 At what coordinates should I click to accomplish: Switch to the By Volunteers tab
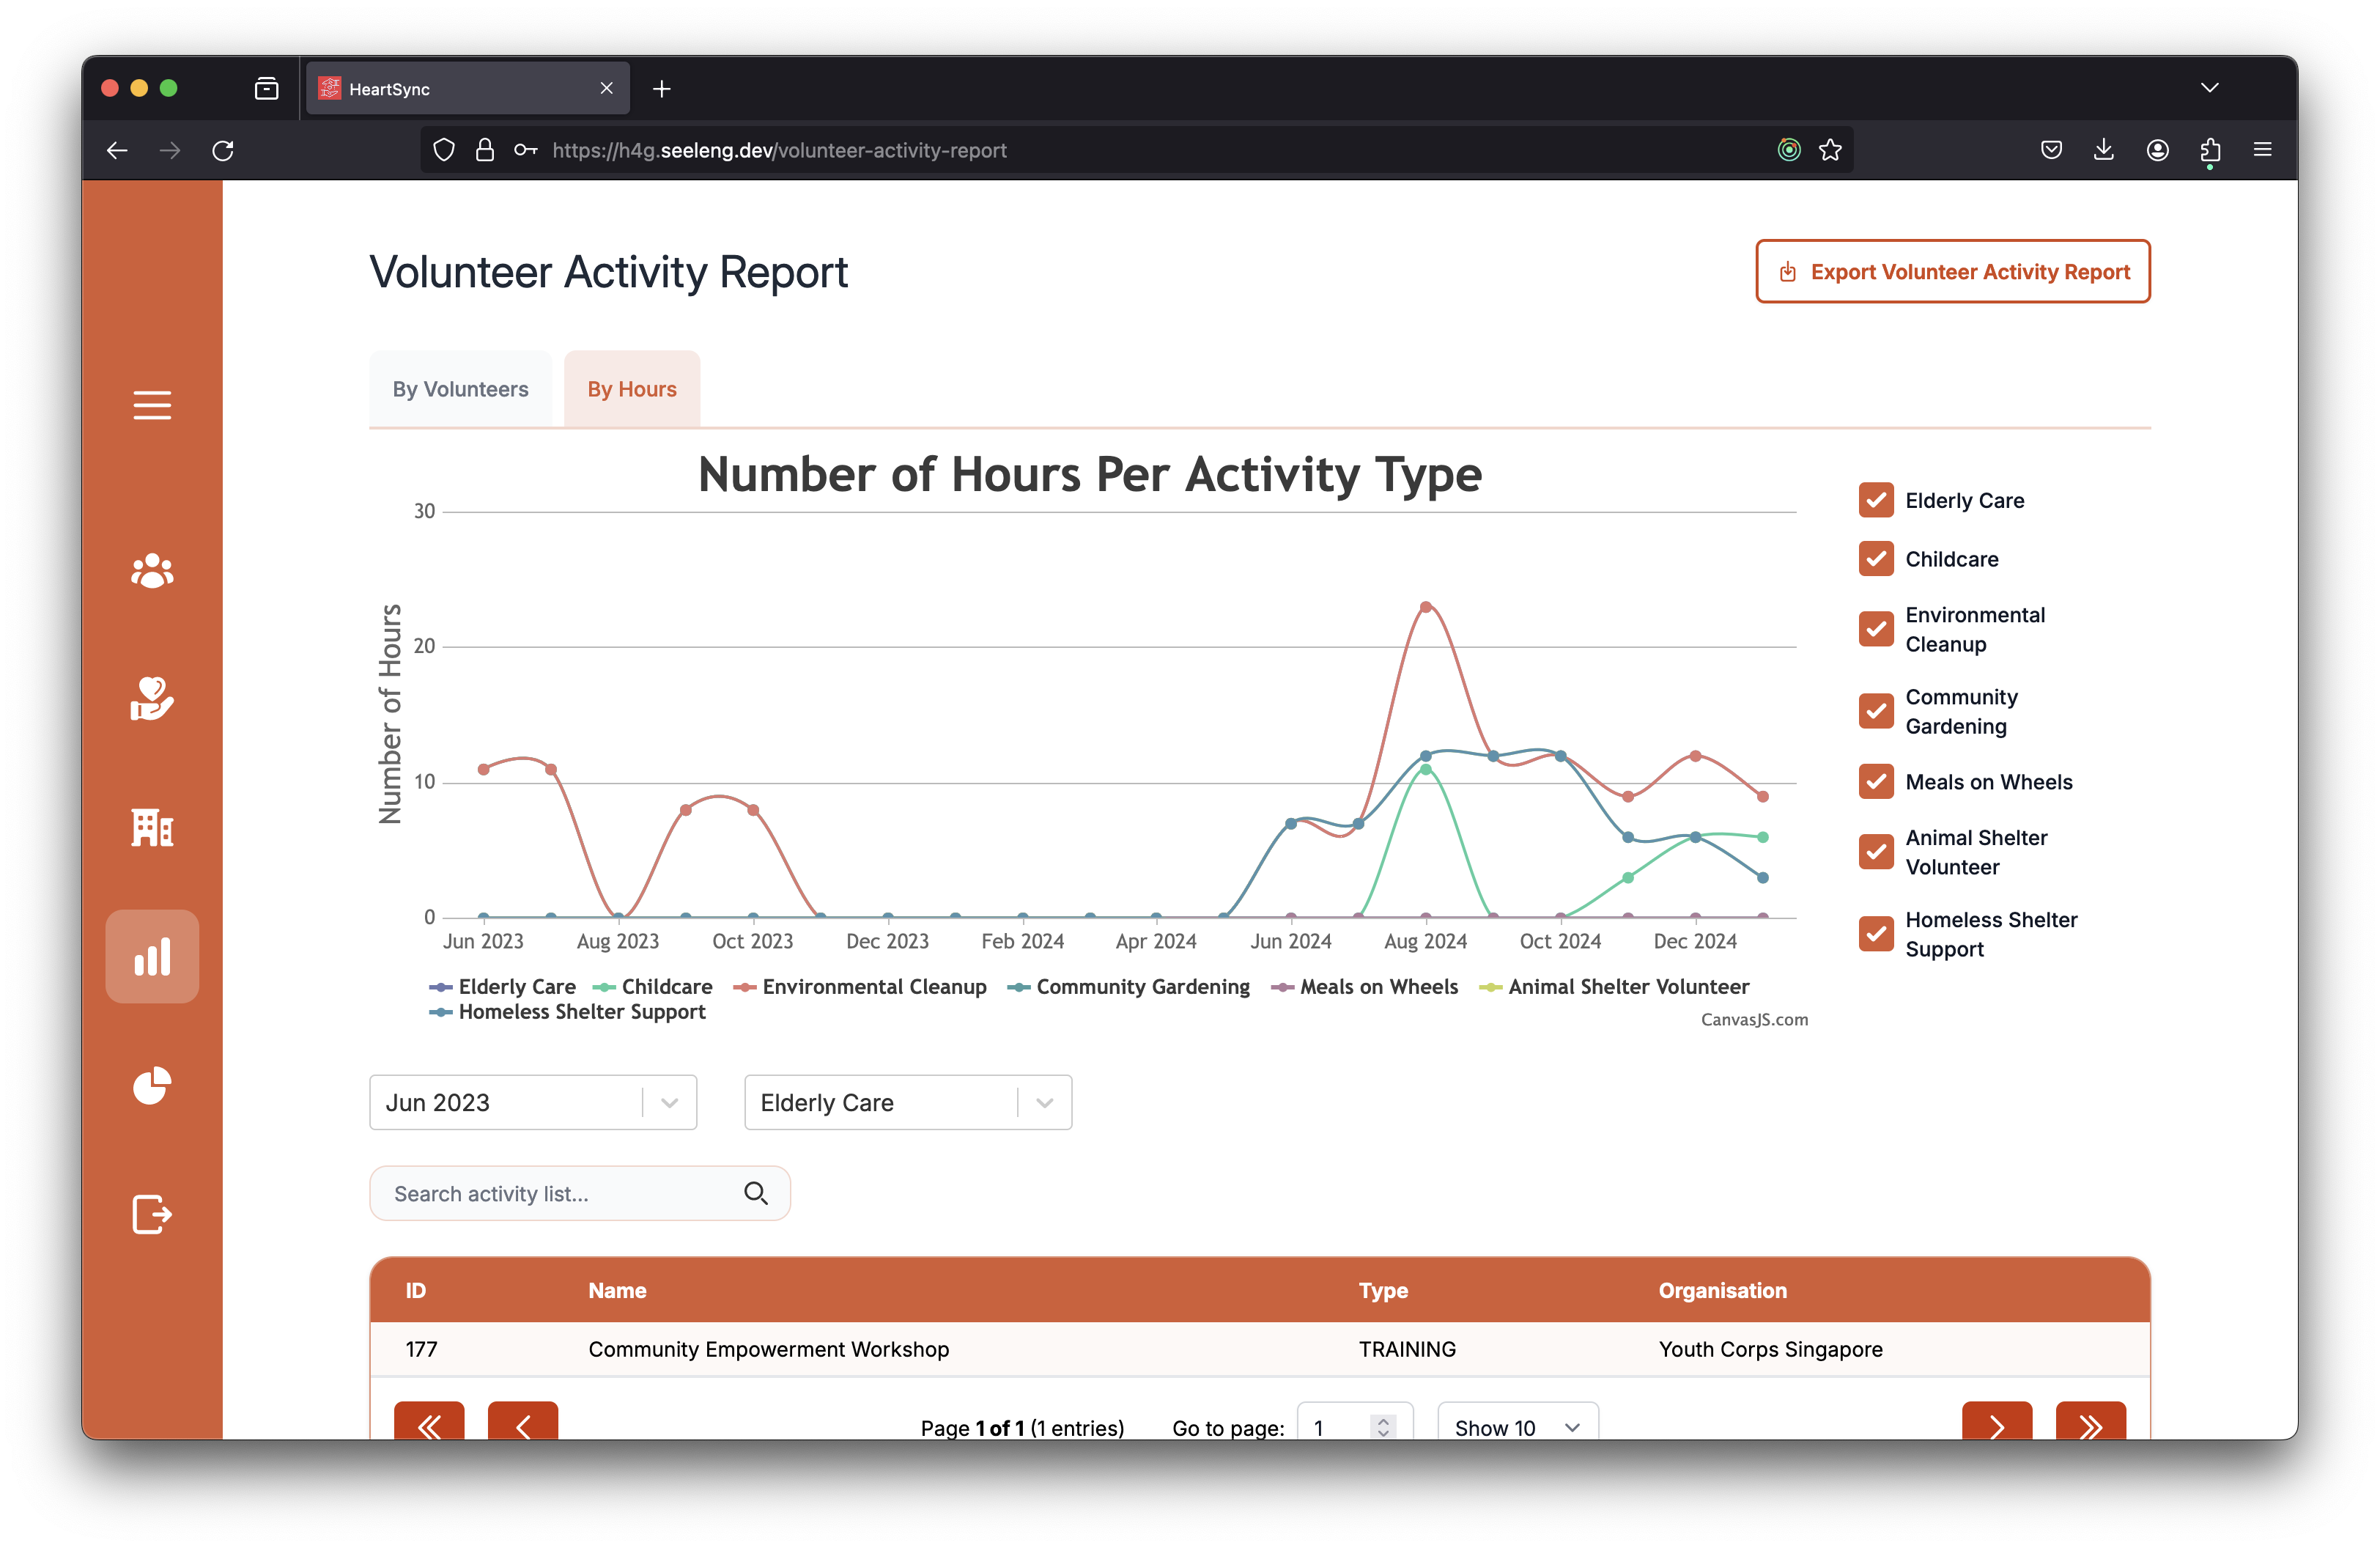460,389
